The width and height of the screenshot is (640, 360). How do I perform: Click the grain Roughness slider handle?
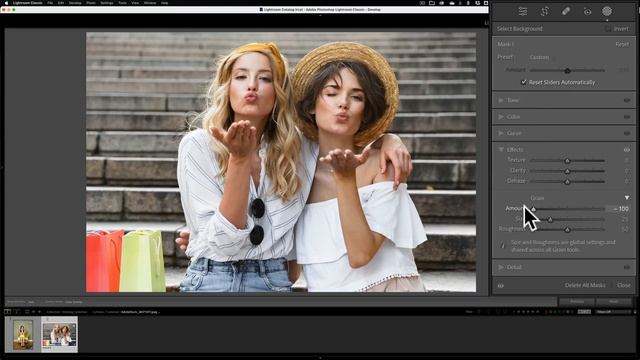[x=567, y=230]
